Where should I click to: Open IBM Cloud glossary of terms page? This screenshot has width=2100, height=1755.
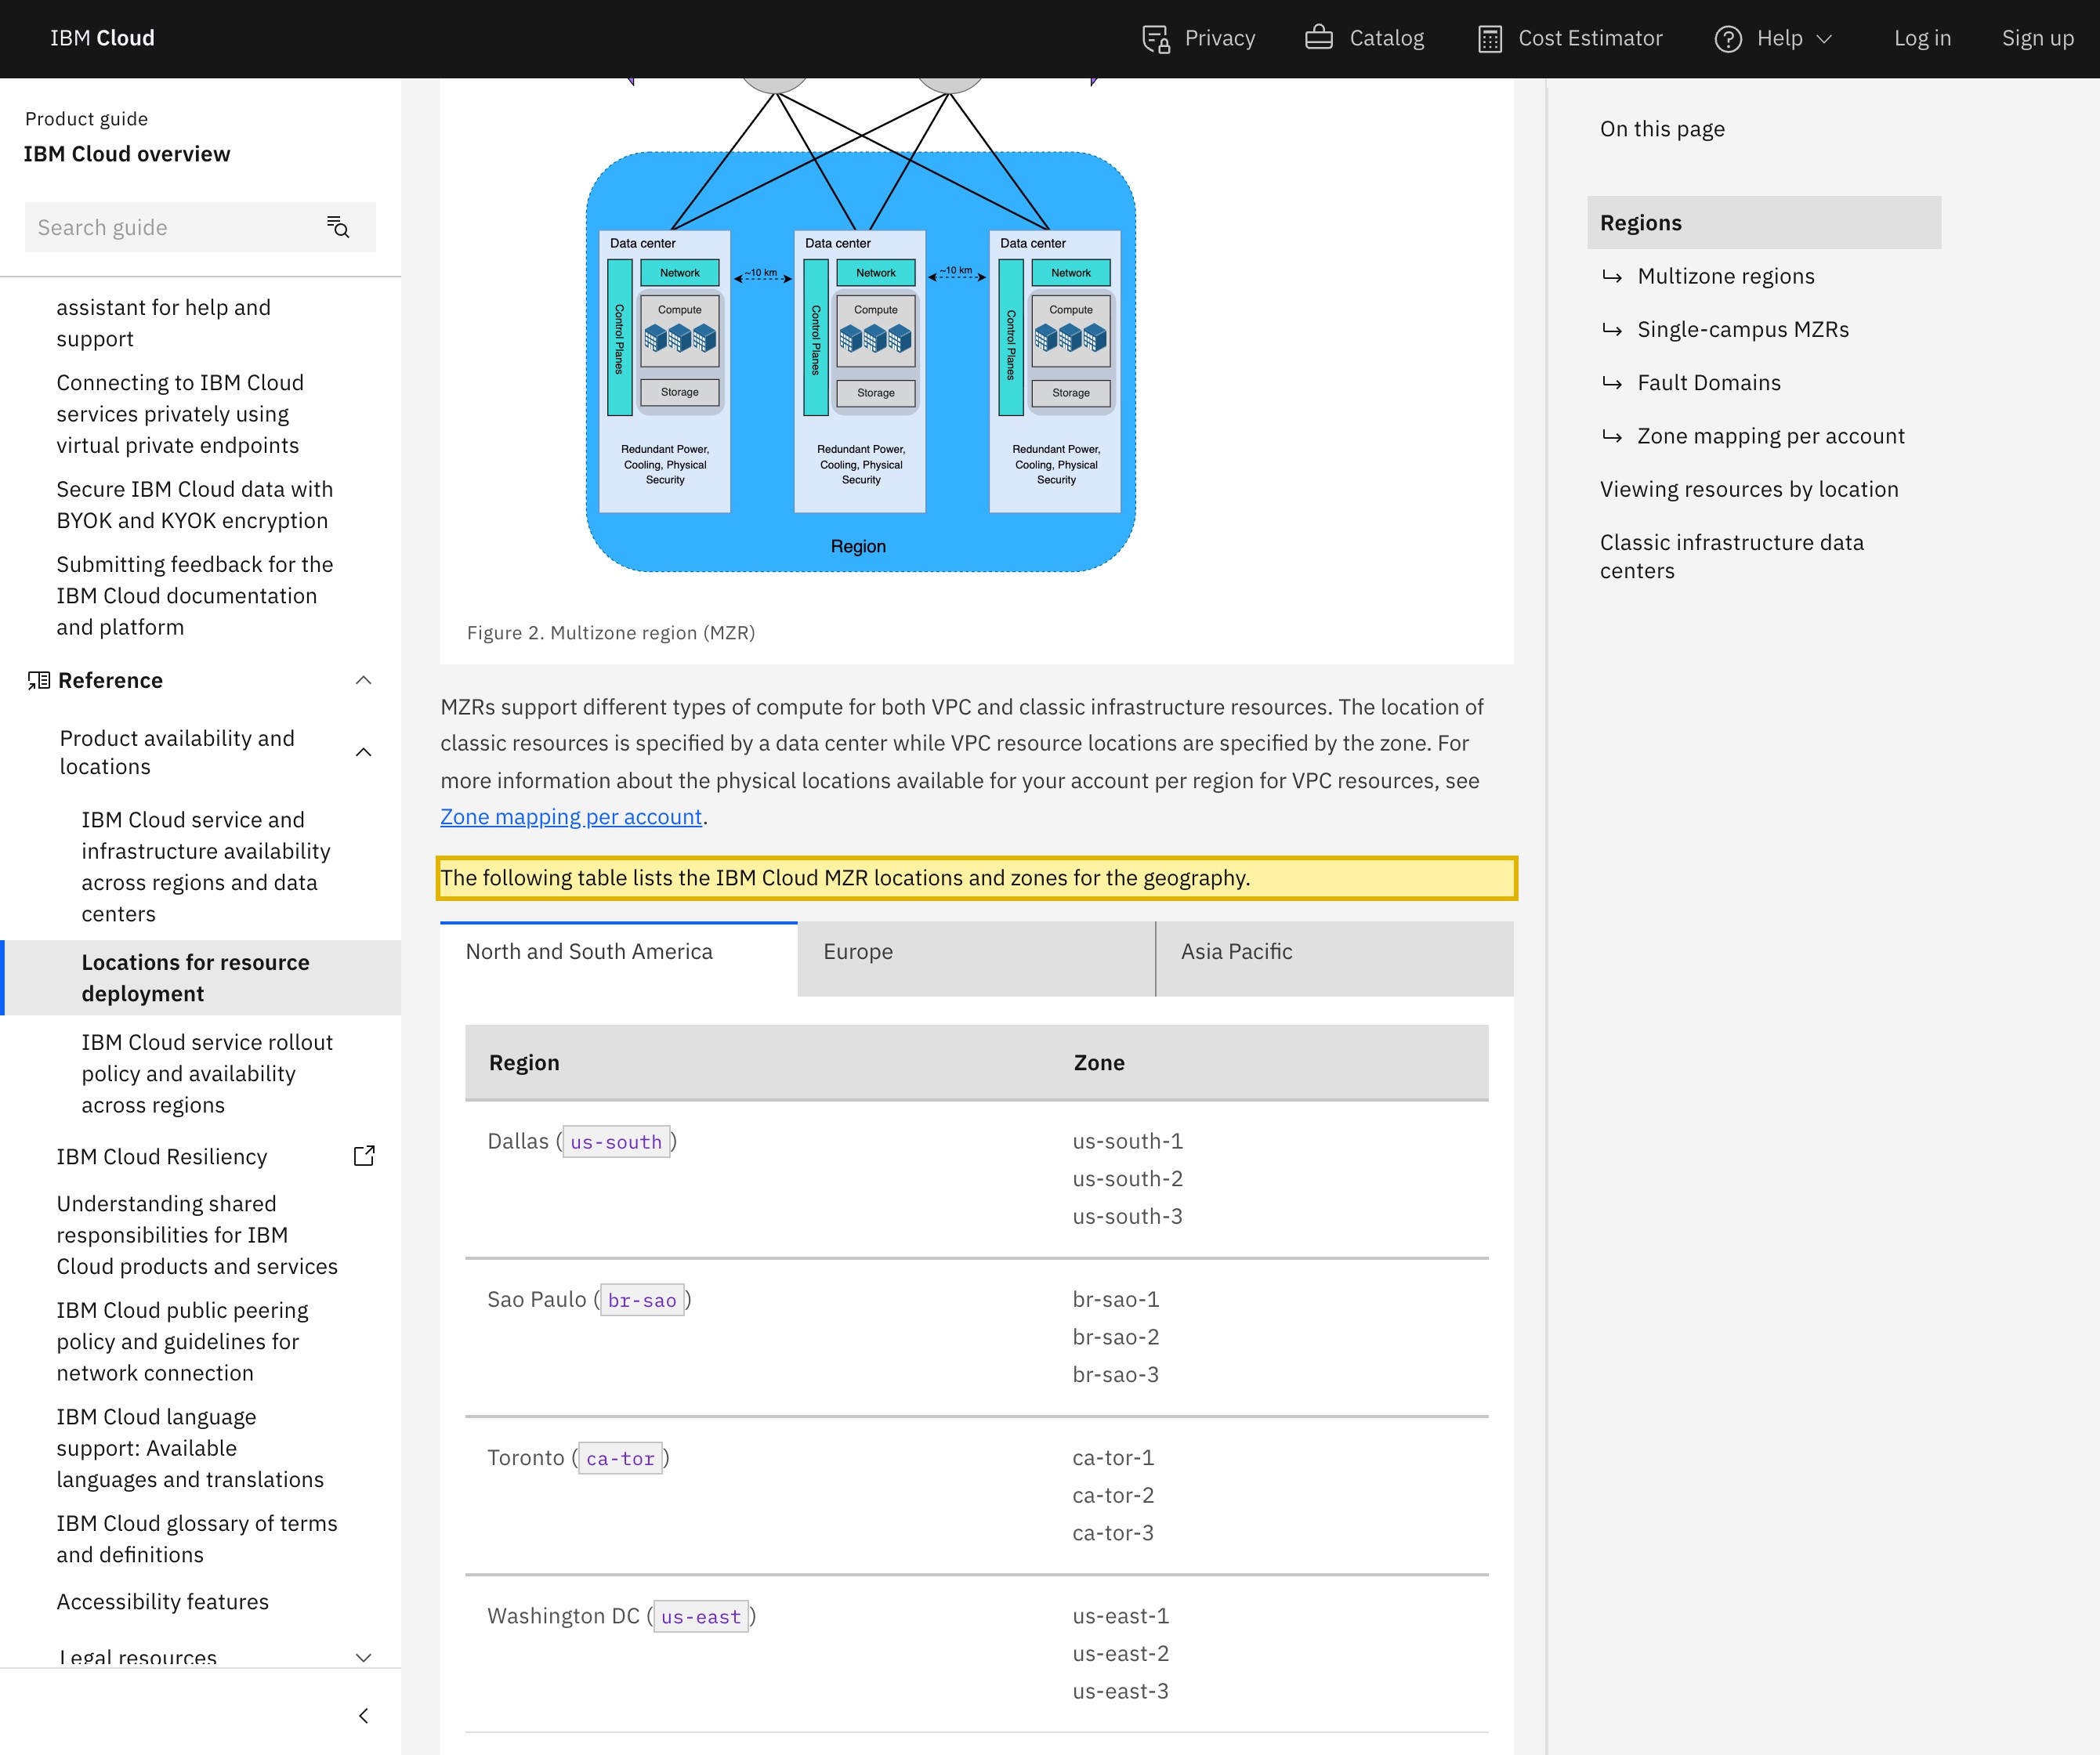[x=197, y=1539]
